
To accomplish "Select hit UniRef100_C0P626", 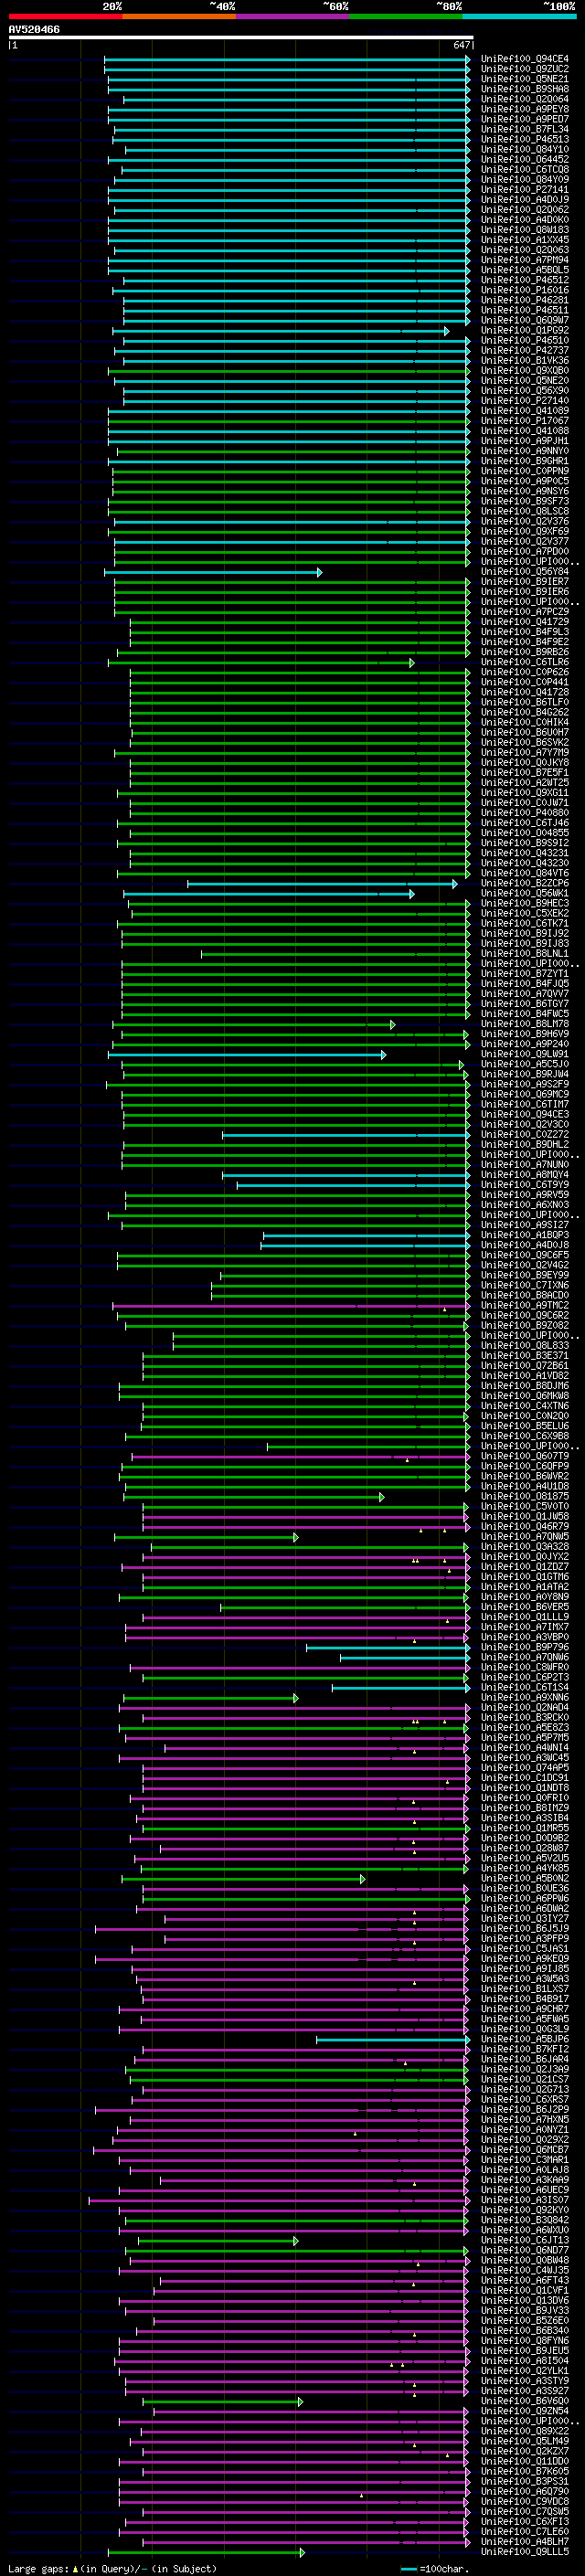I will click(524, 672).
